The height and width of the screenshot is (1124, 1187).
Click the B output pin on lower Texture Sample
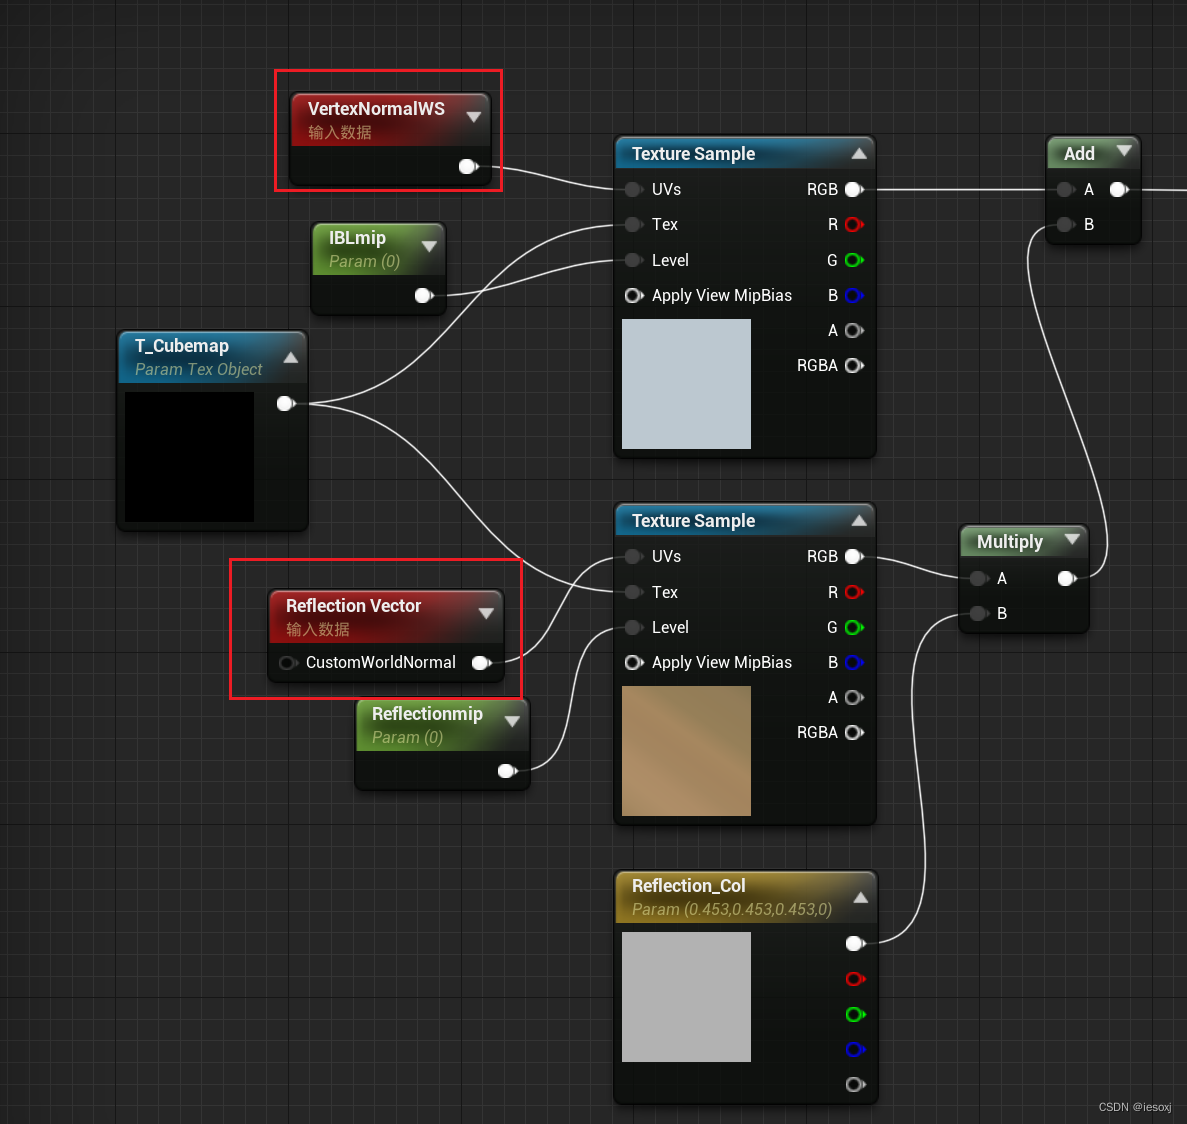click(855, 662)
